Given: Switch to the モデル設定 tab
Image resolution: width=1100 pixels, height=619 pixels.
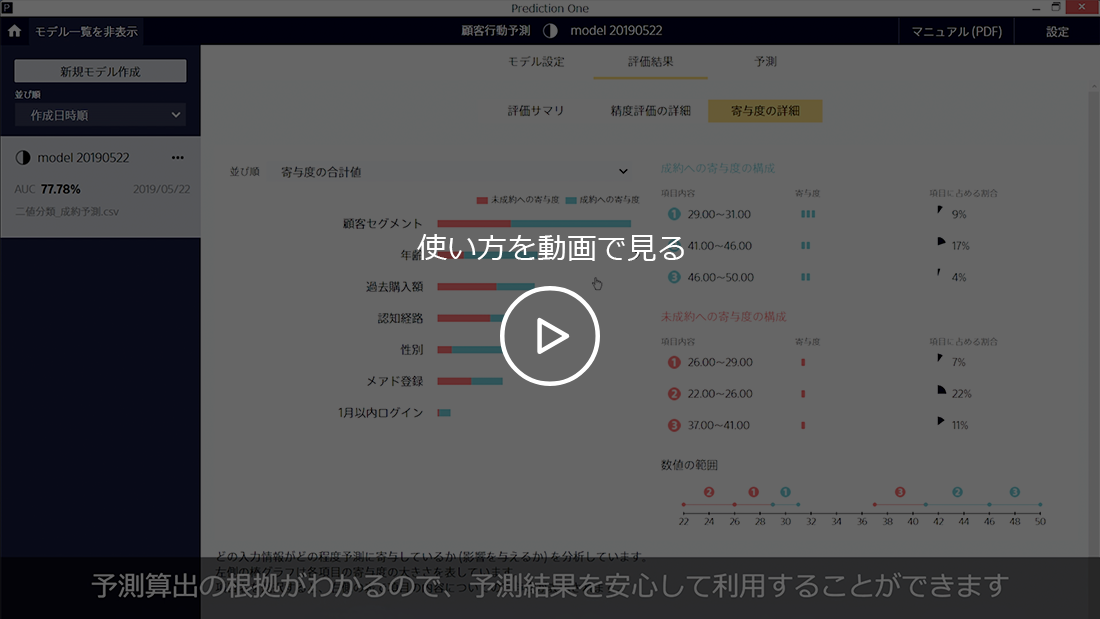Looking at the screenshot, I should click(536, 62).
